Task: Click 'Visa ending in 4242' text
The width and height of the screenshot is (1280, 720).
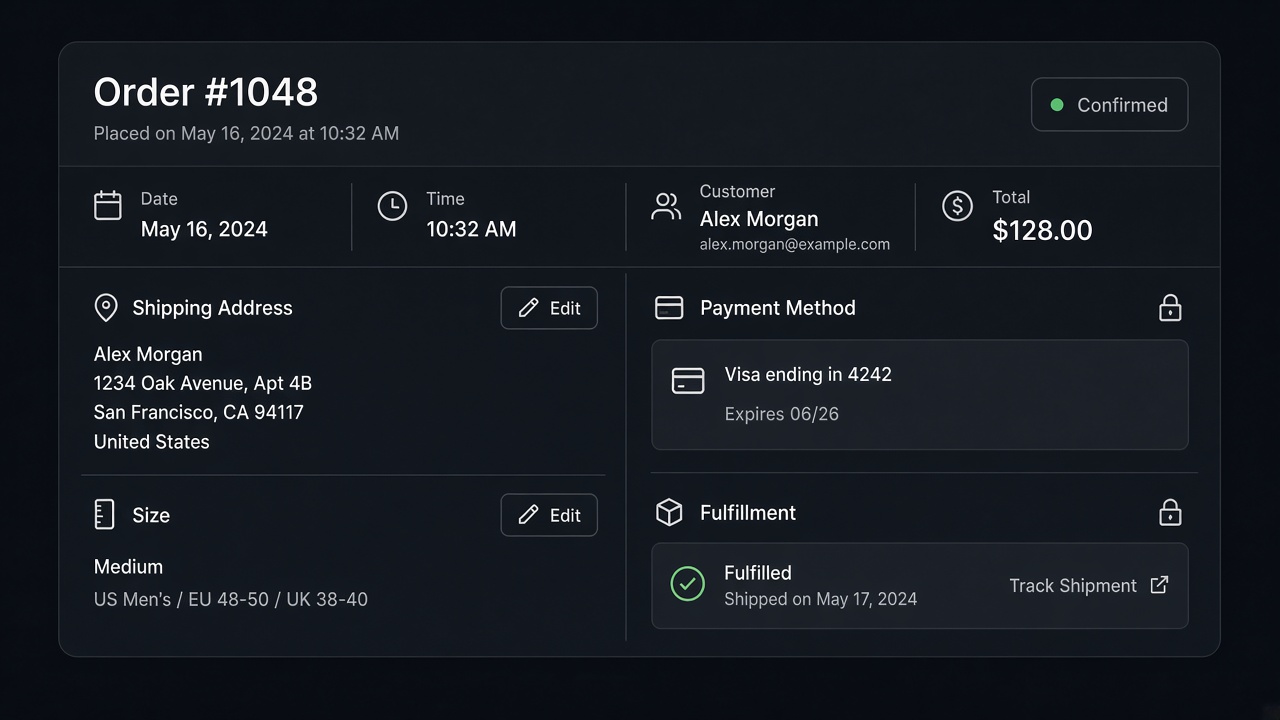Action: (x=808, y=375)
